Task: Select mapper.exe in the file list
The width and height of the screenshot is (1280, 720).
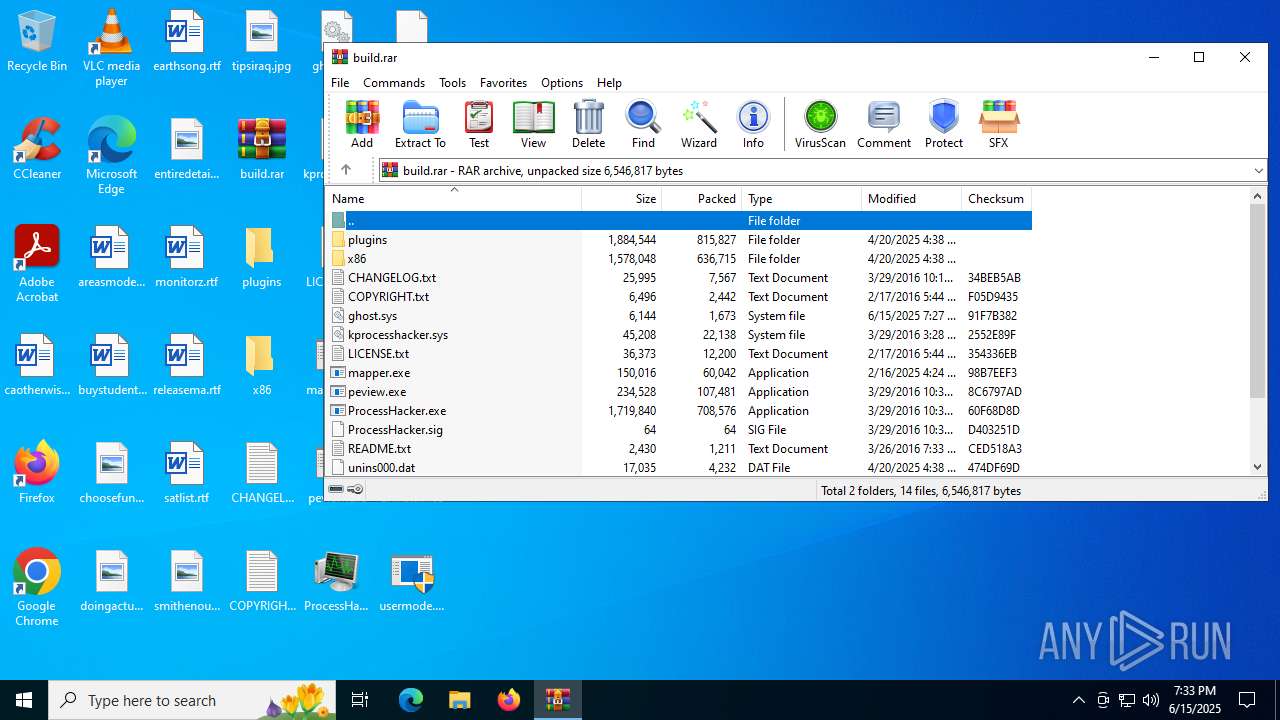Action: (x=680, y=373)
